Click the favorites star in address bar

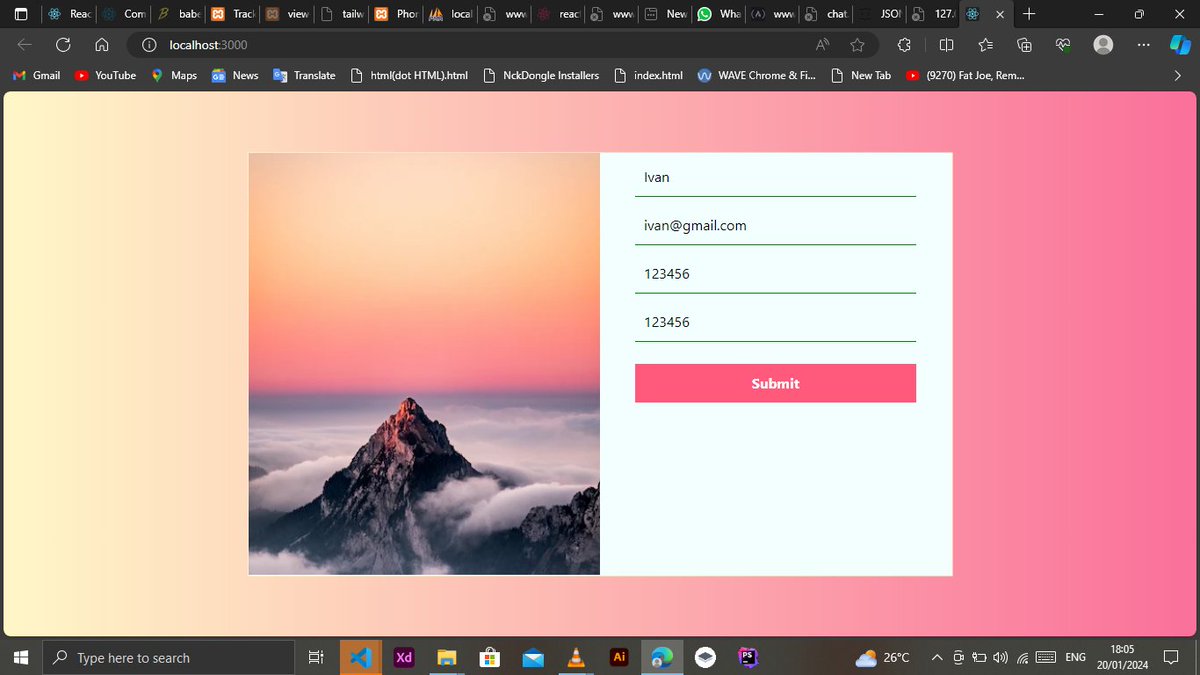coord(857,44)
